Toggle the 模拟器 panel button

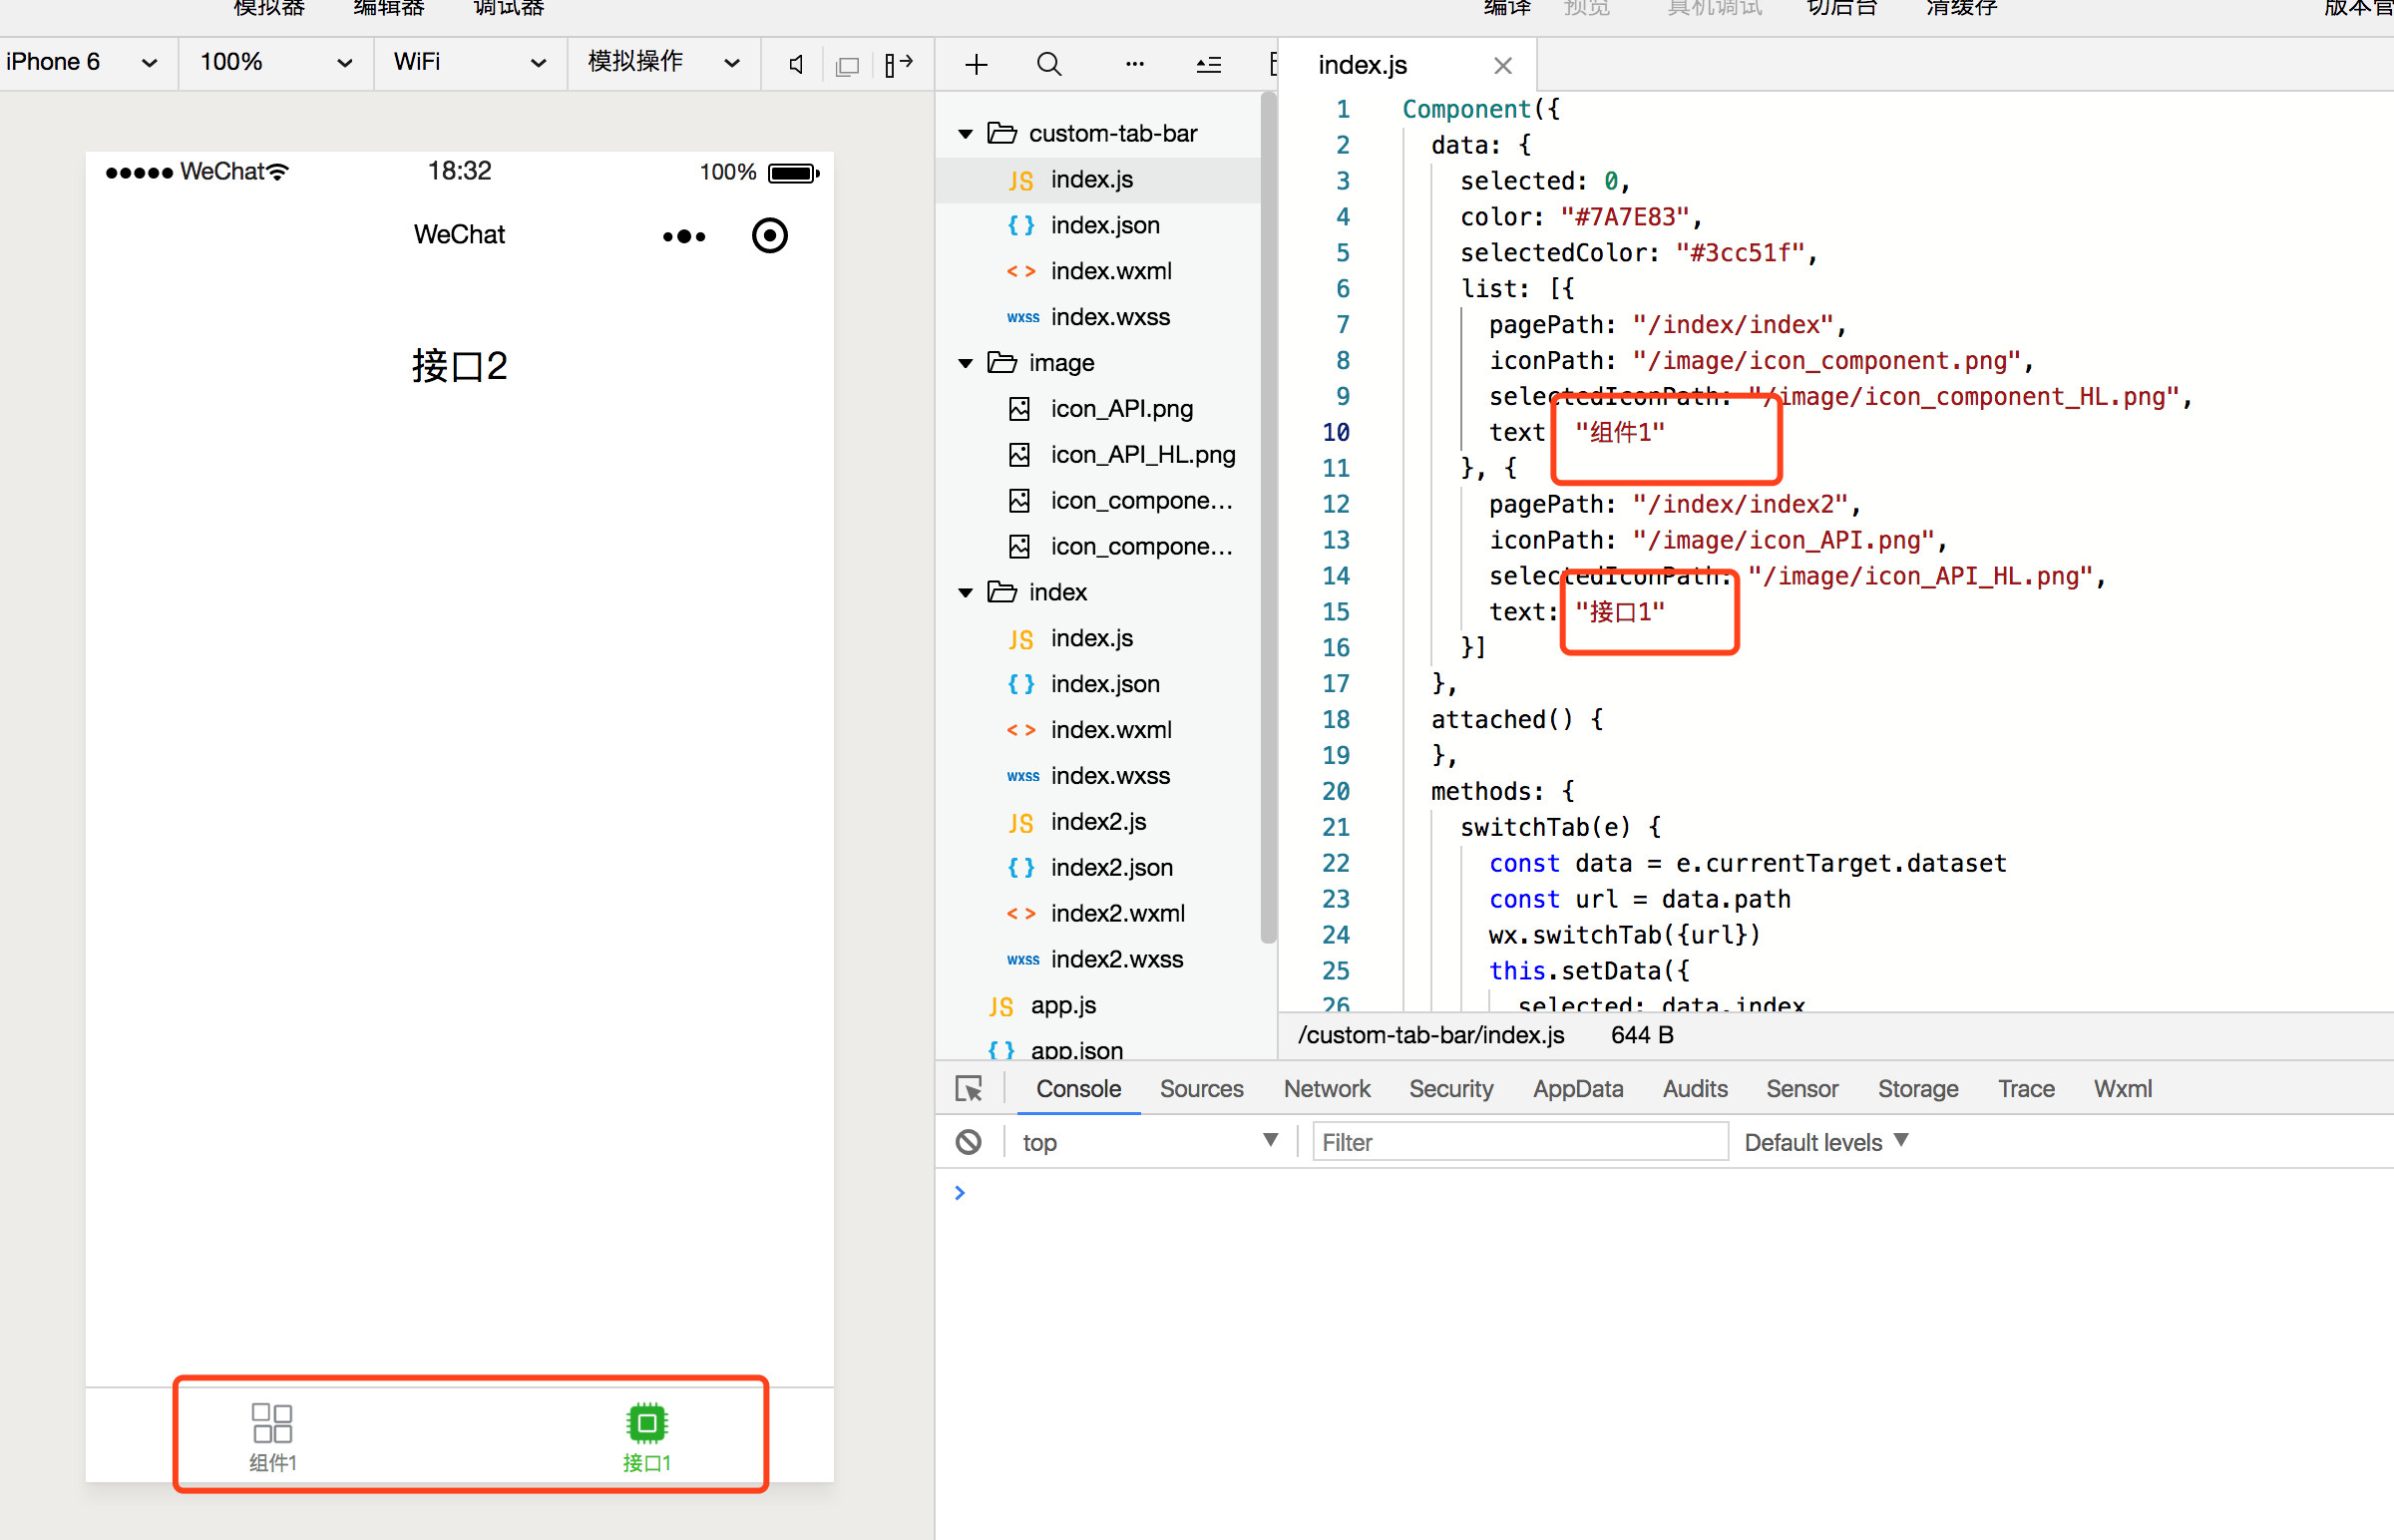coord(269,8)
